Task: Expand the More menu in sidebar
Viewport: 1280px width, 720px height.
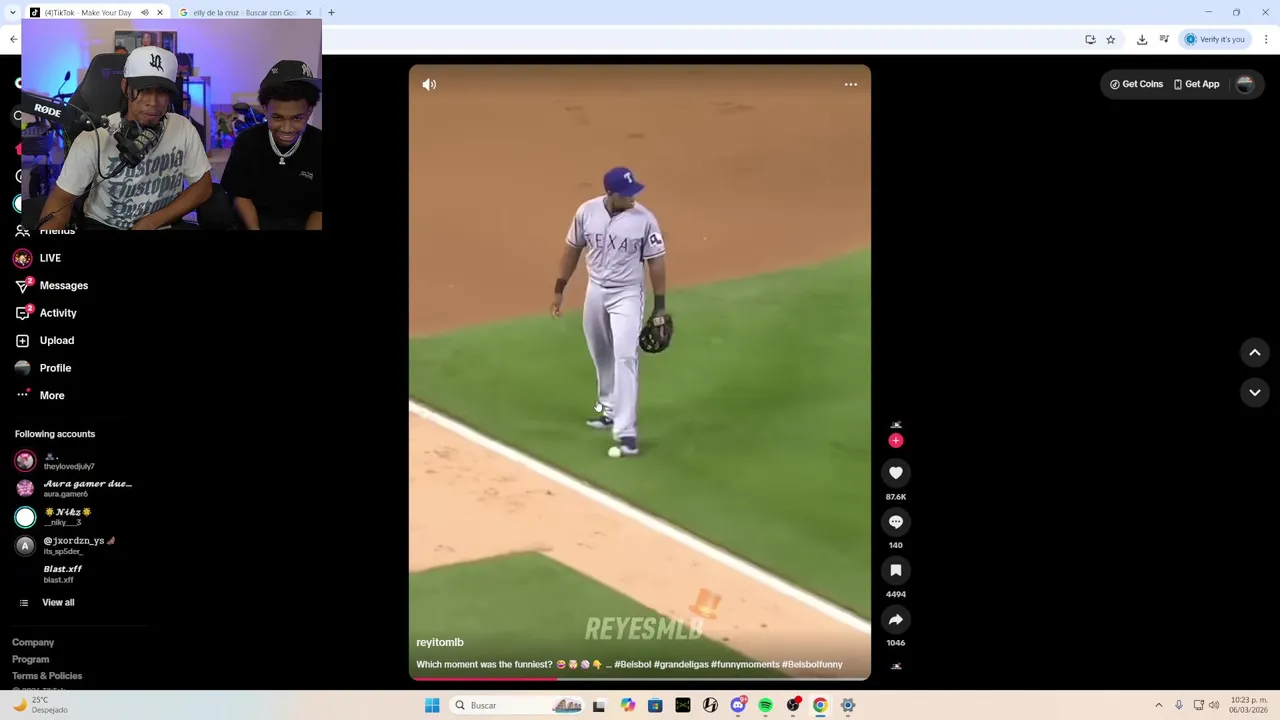Action: click(x=52, y=396)
